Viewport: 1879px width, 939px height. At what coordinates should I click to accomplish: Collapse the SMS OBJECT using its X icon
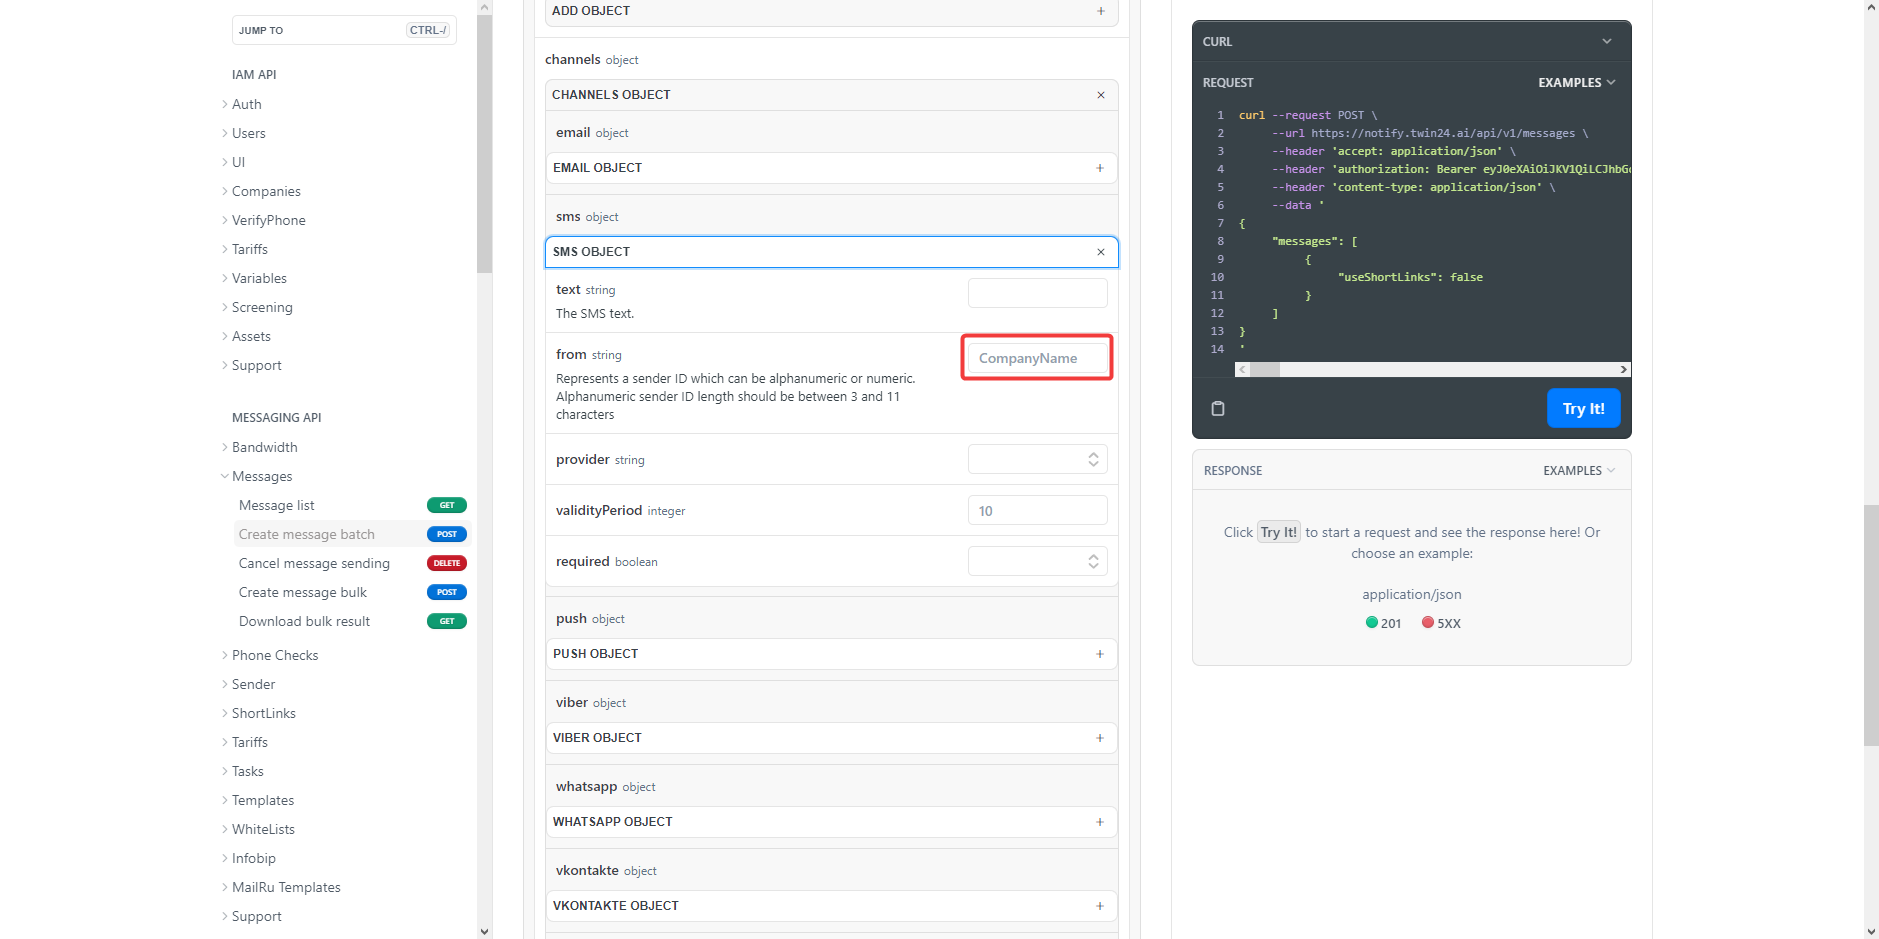click(x=1100, y=252)
